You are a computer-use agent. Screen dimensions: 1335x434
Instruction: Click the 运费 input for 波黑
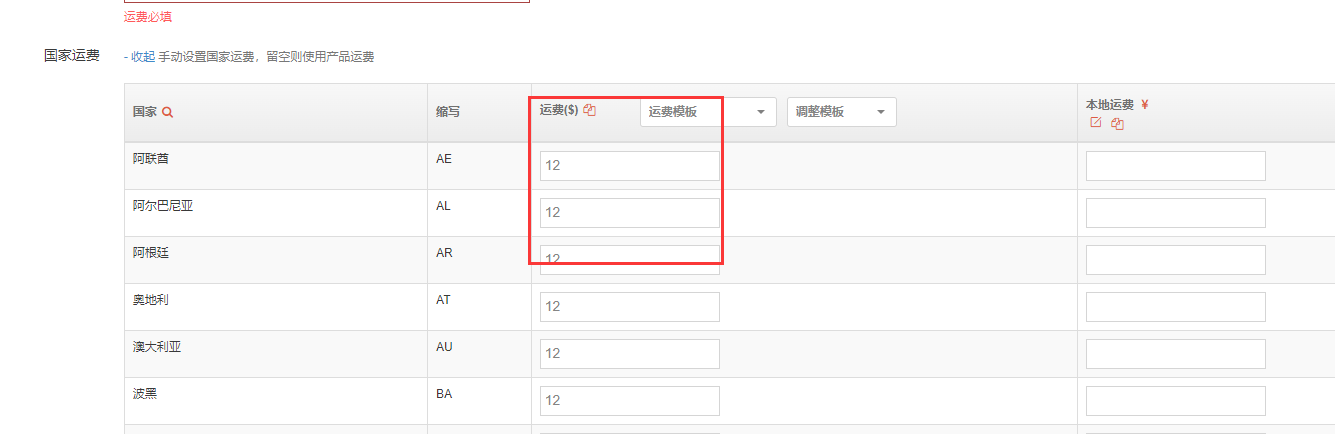(x=630, y=401)
